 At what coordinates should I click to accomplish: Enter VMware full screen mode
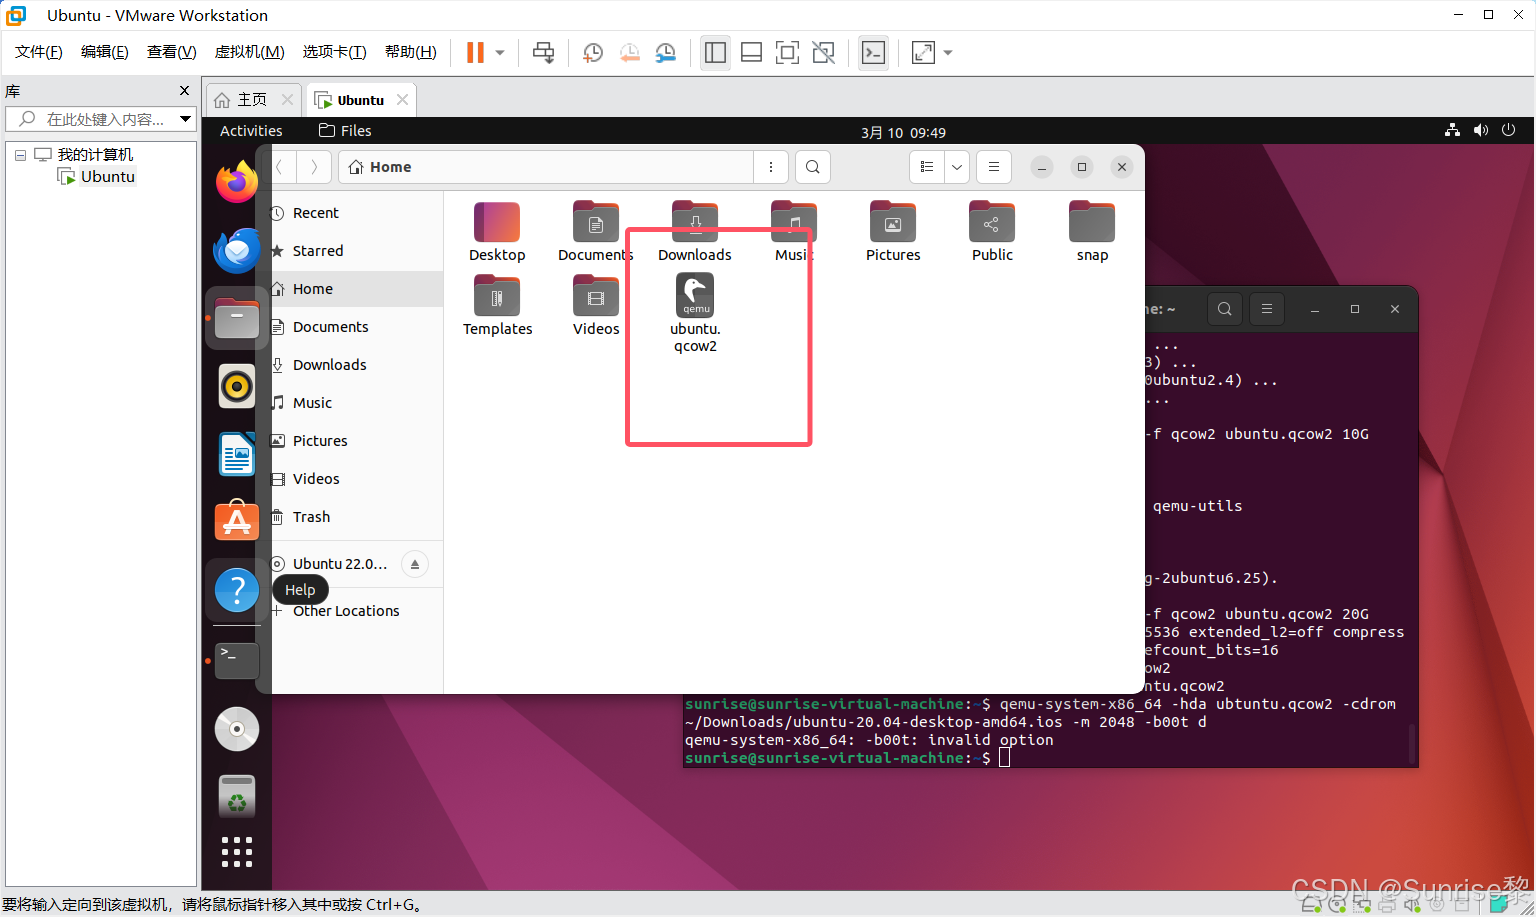[x=787, y=53]
